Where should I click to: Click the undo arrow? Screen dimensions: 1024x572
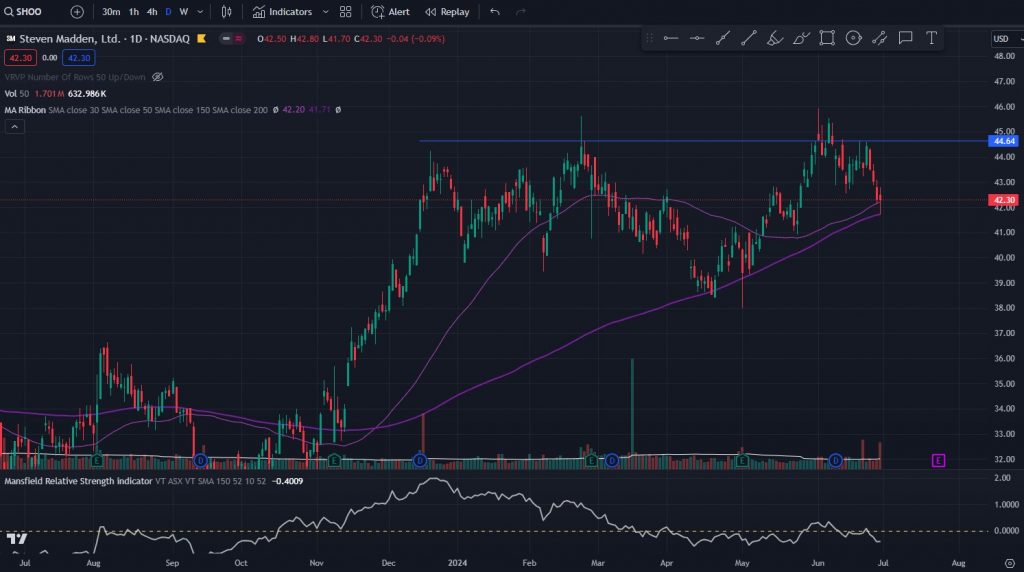[x=495, y=12]
